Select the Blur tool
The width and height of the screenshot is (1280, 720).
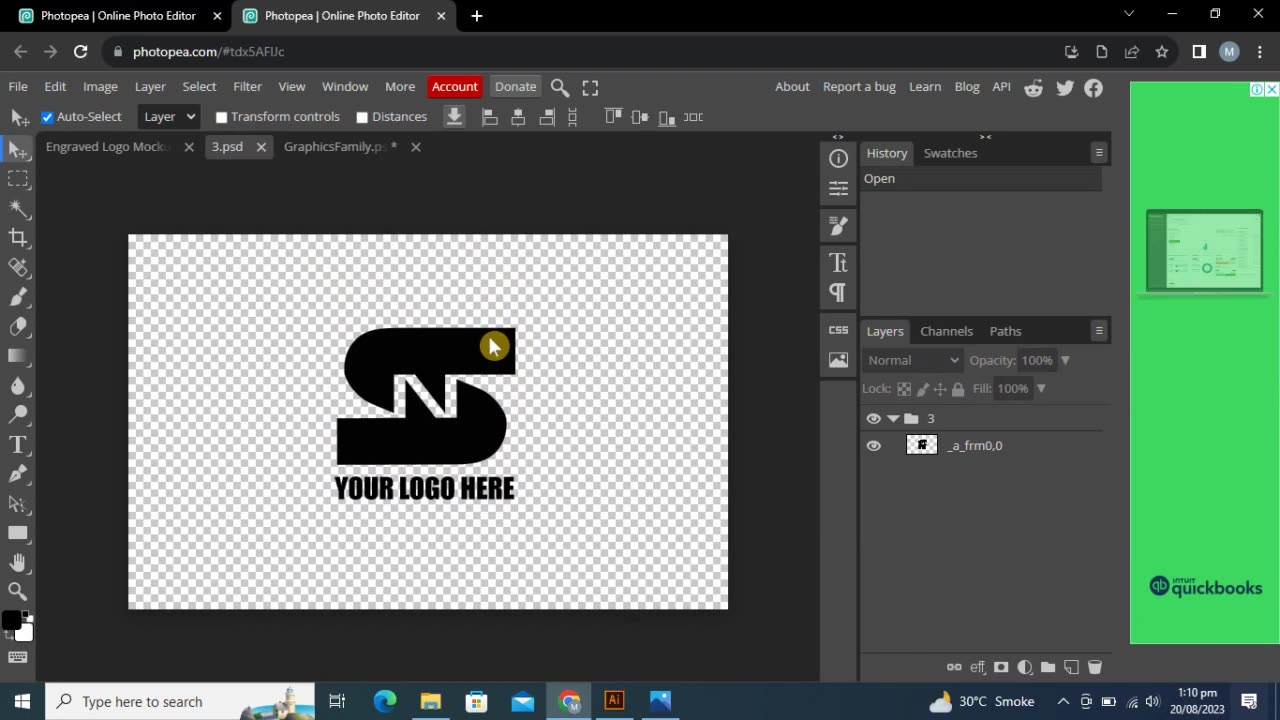click(18, 385)
